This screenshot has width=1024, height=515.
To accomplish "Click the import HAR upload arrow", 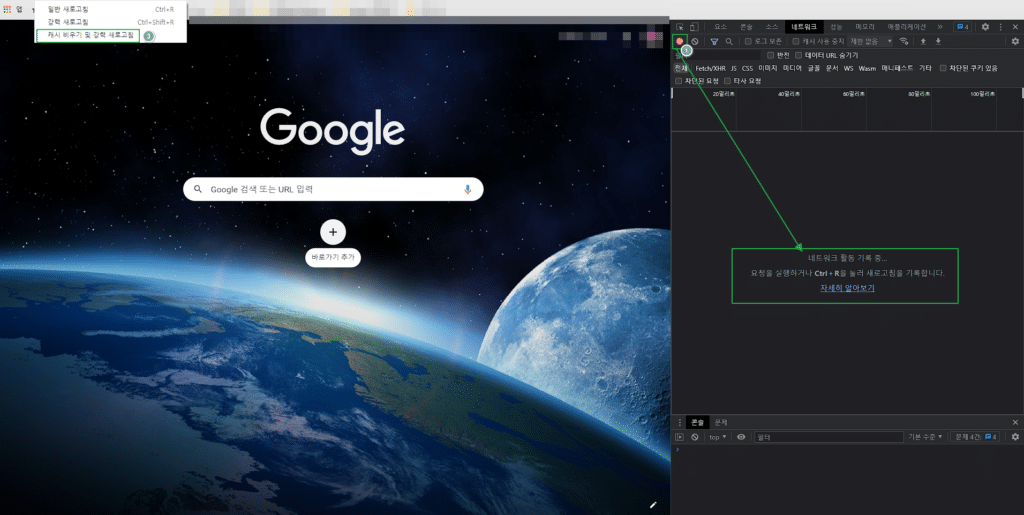I will [x=923, y=41].
